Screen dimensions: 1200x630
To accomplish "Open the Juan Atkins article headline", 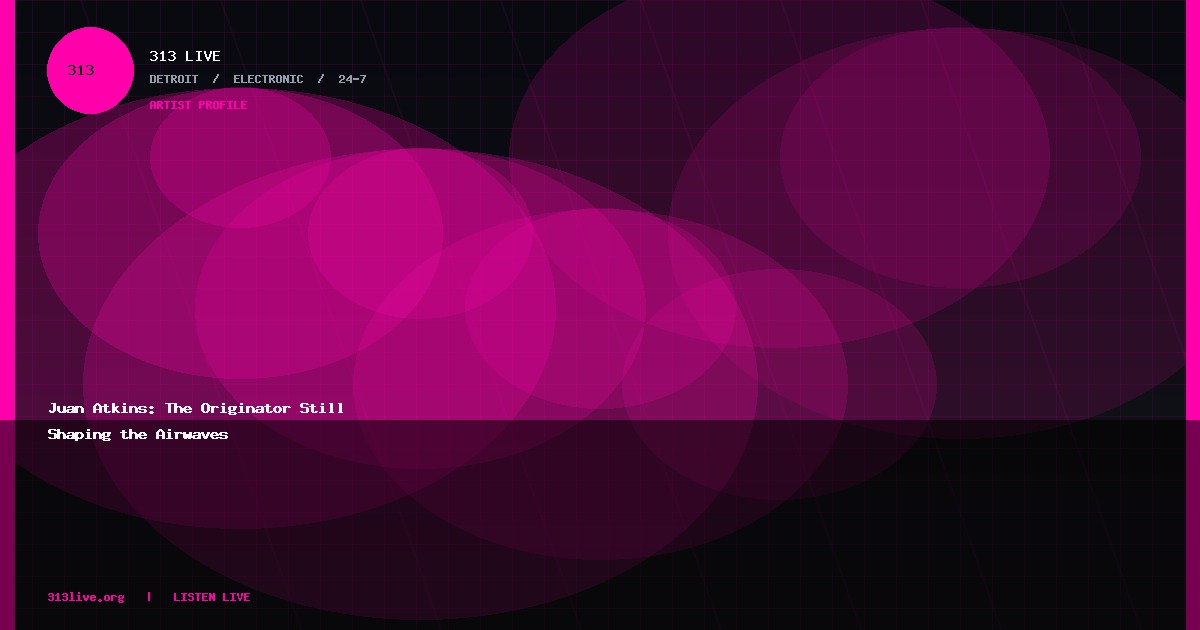I will click(x=196, y=421).
